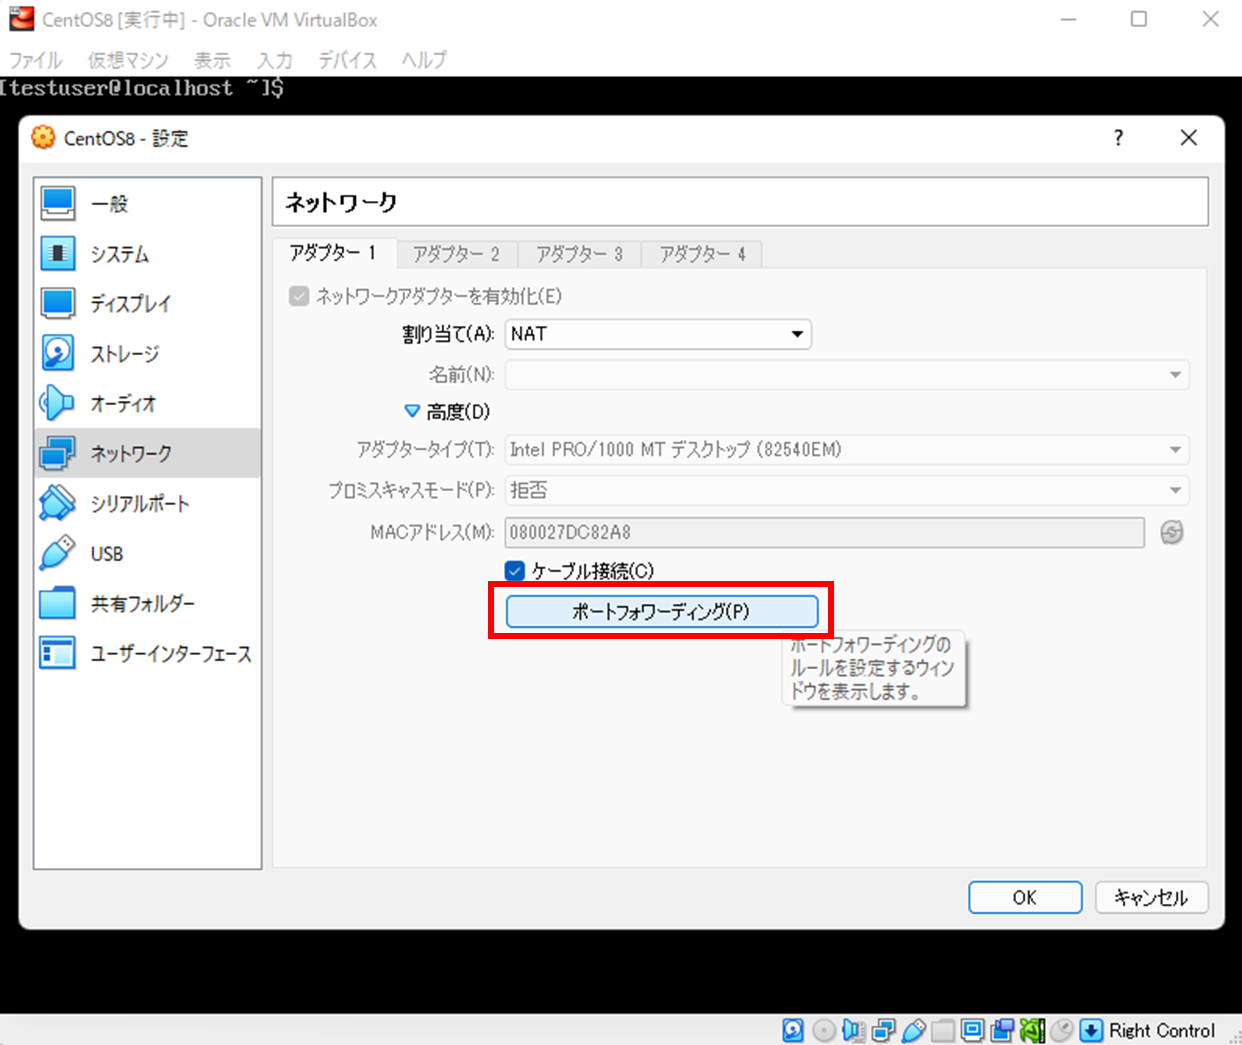Image resolution: width=1242 pixels, height=1045 pixels.
Task: Click the hard disk status bar icon
Action: click(x=793, y=1030)
